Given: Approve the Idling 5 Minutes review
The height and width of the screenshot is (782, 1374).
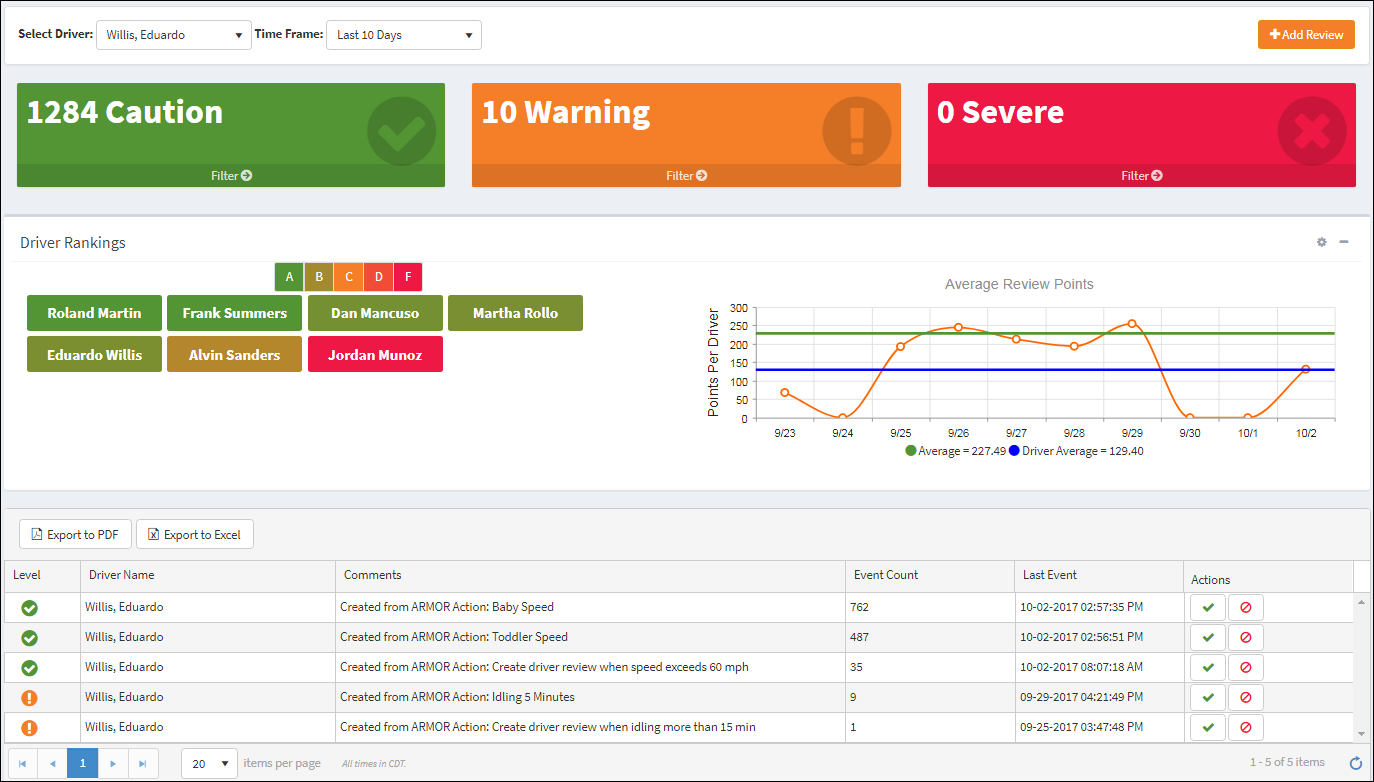Looking at the screenshot, I should pos(1208,697).
